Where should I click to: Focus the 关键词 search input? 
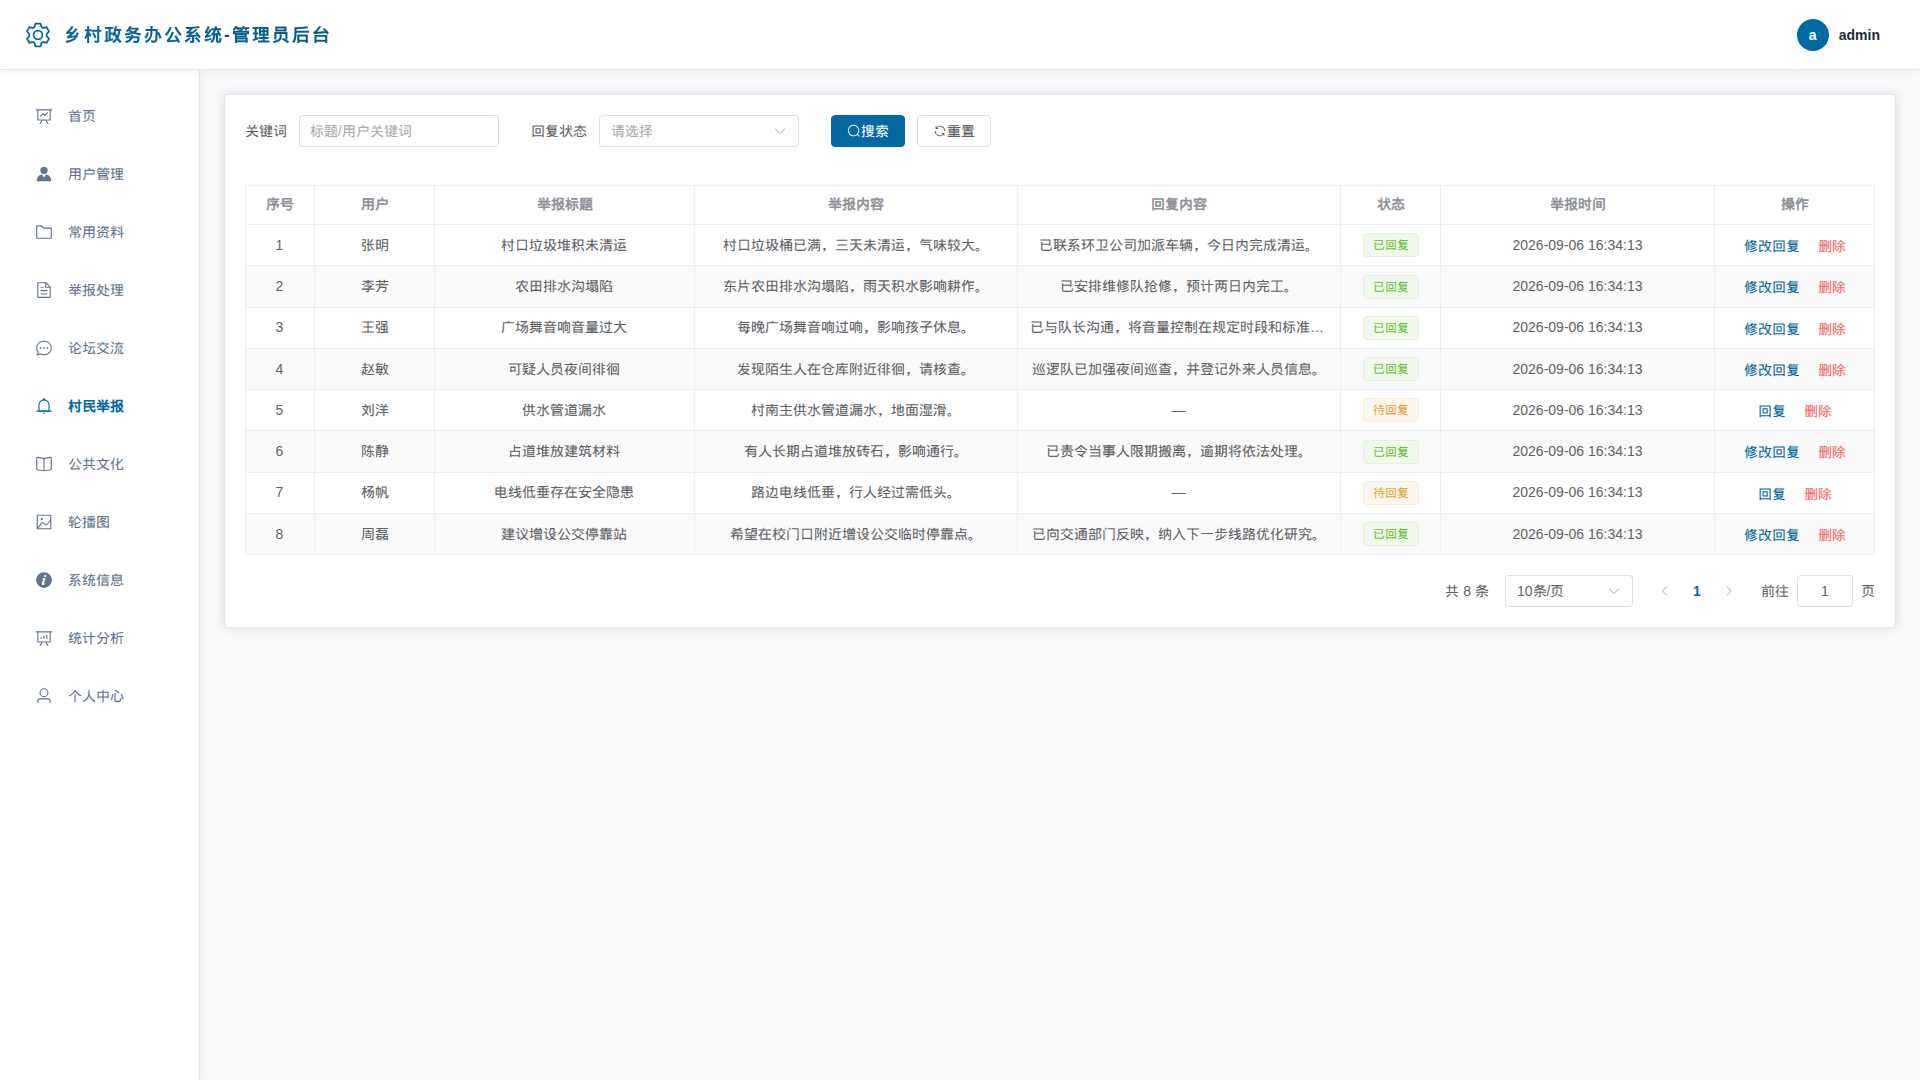(x=398, y=131)
